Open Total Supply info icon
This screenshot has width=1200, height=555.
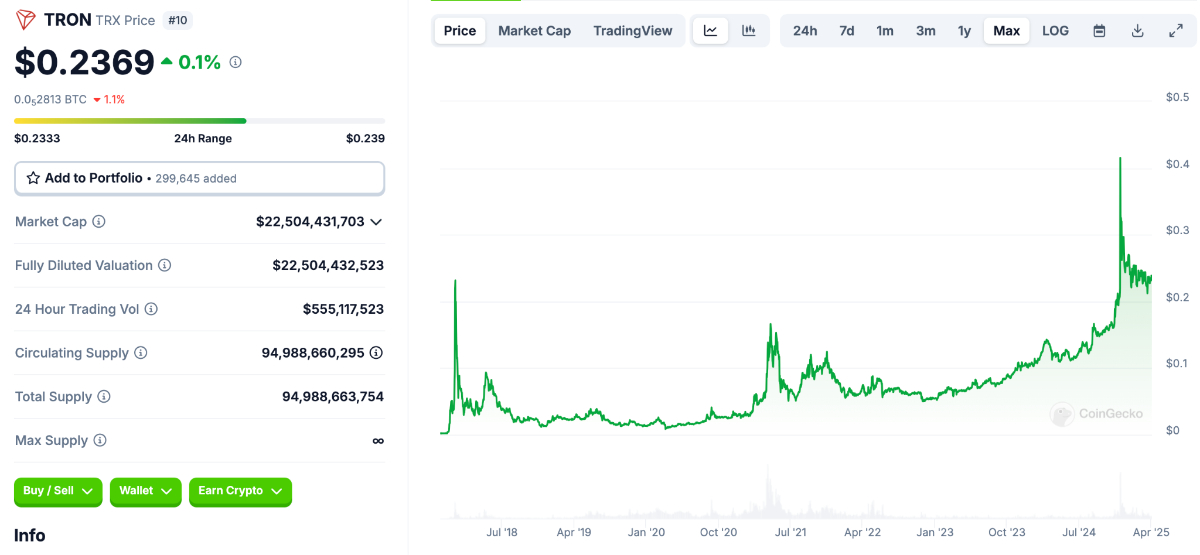104,397
